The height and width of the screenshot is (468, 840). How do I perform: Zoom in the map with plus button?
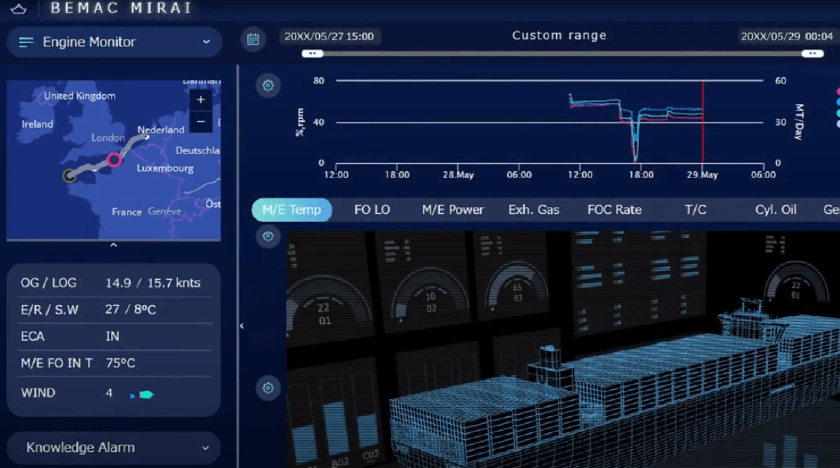(200, 100)
